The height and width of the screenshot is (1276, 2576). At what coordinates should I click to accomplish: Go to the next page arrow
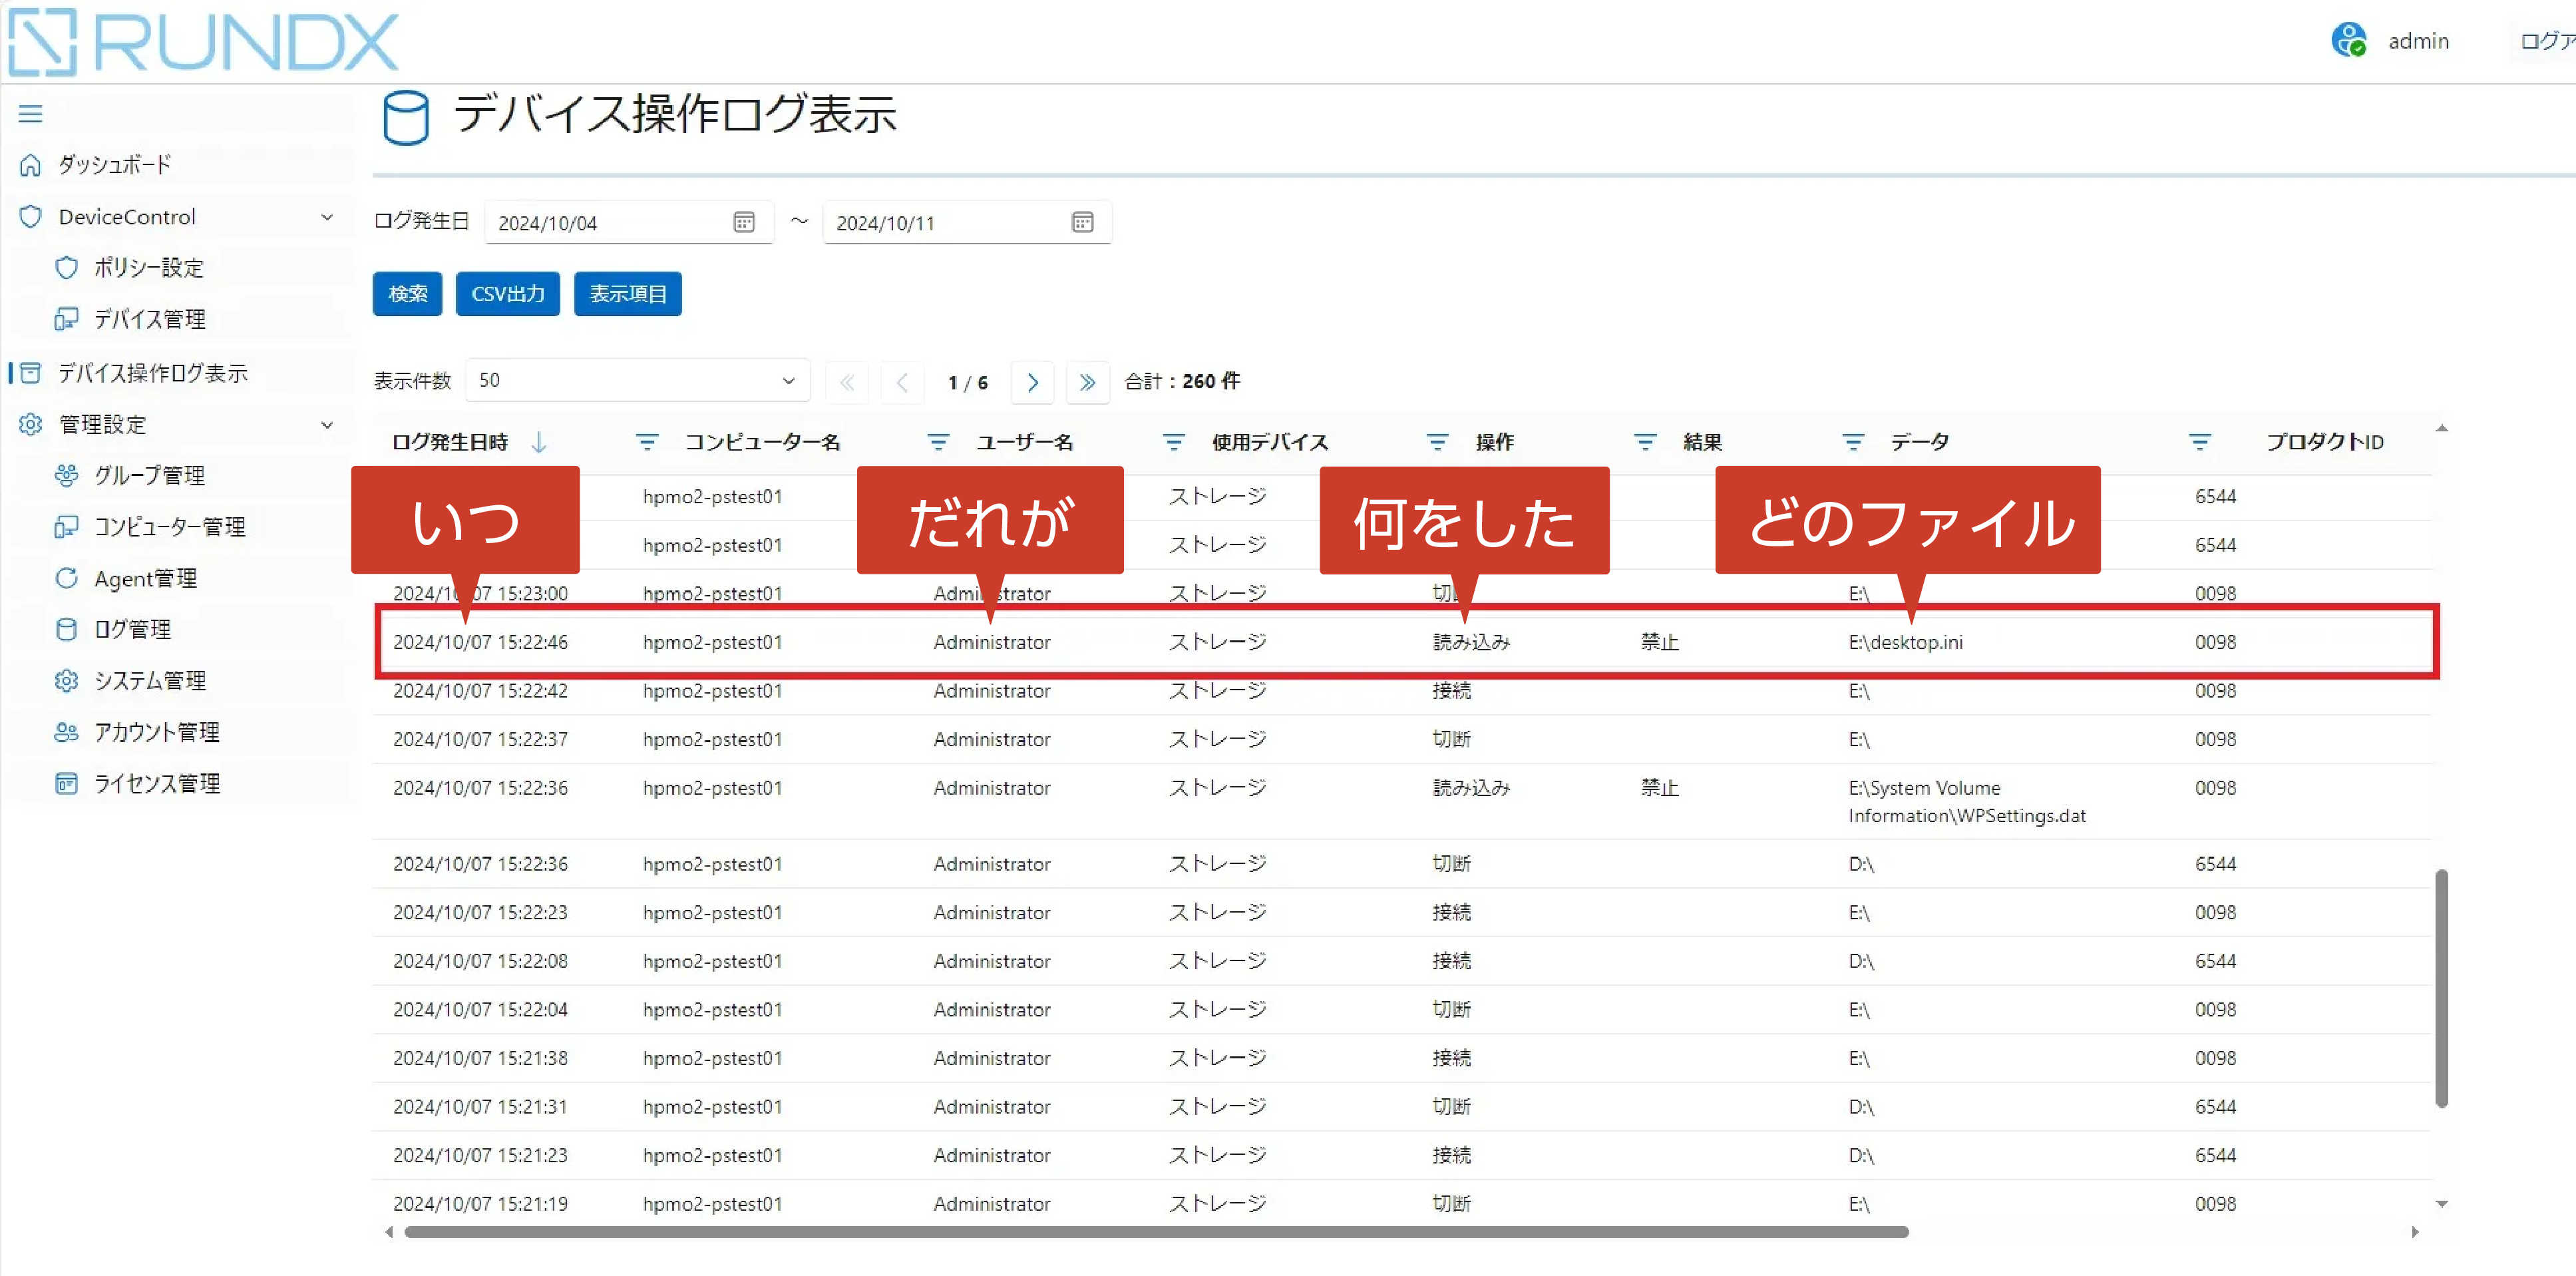[x=1032, y=382]
